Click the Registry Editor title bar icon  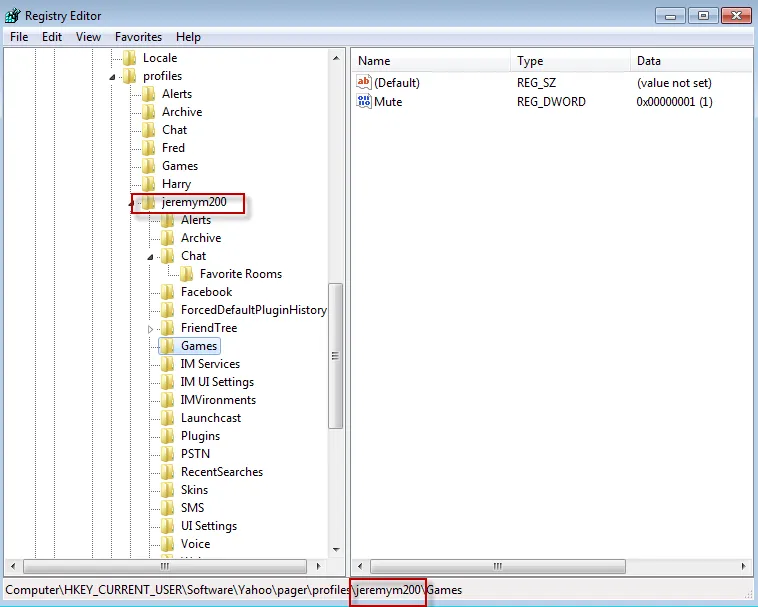tap(13, 15)
